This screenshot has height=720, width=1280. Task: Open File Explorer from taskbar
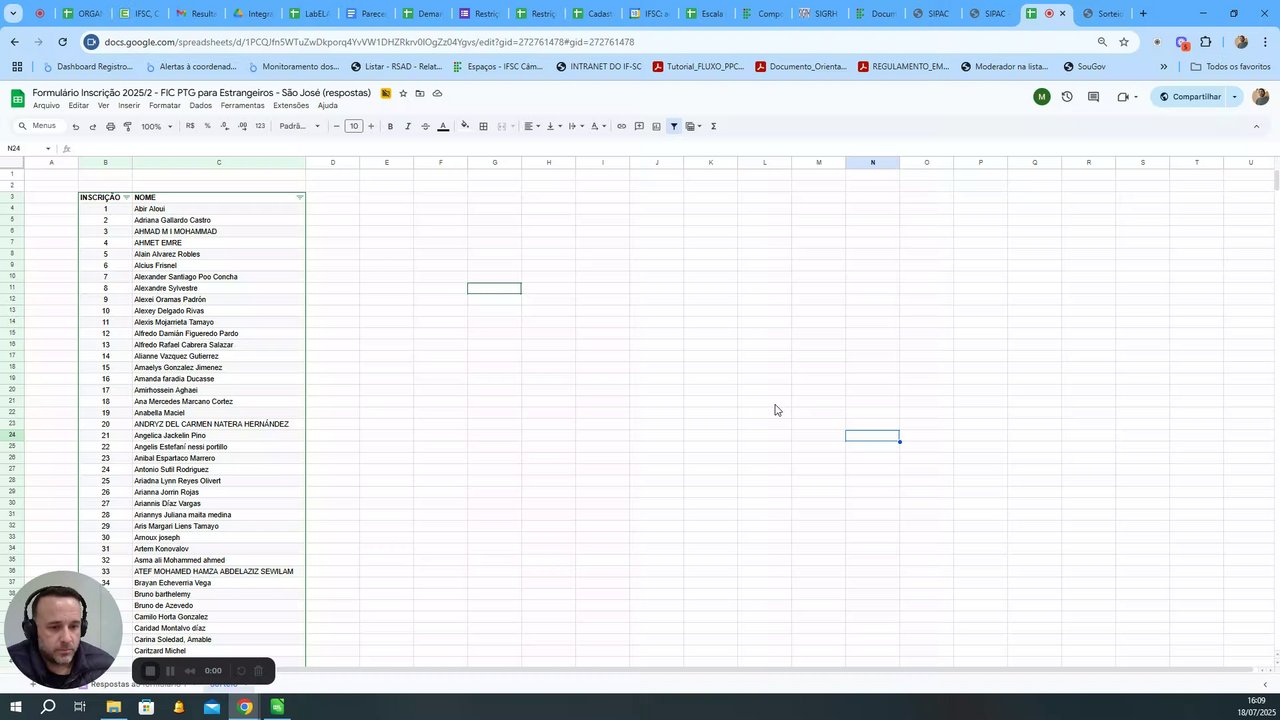[x=113, y=707]
